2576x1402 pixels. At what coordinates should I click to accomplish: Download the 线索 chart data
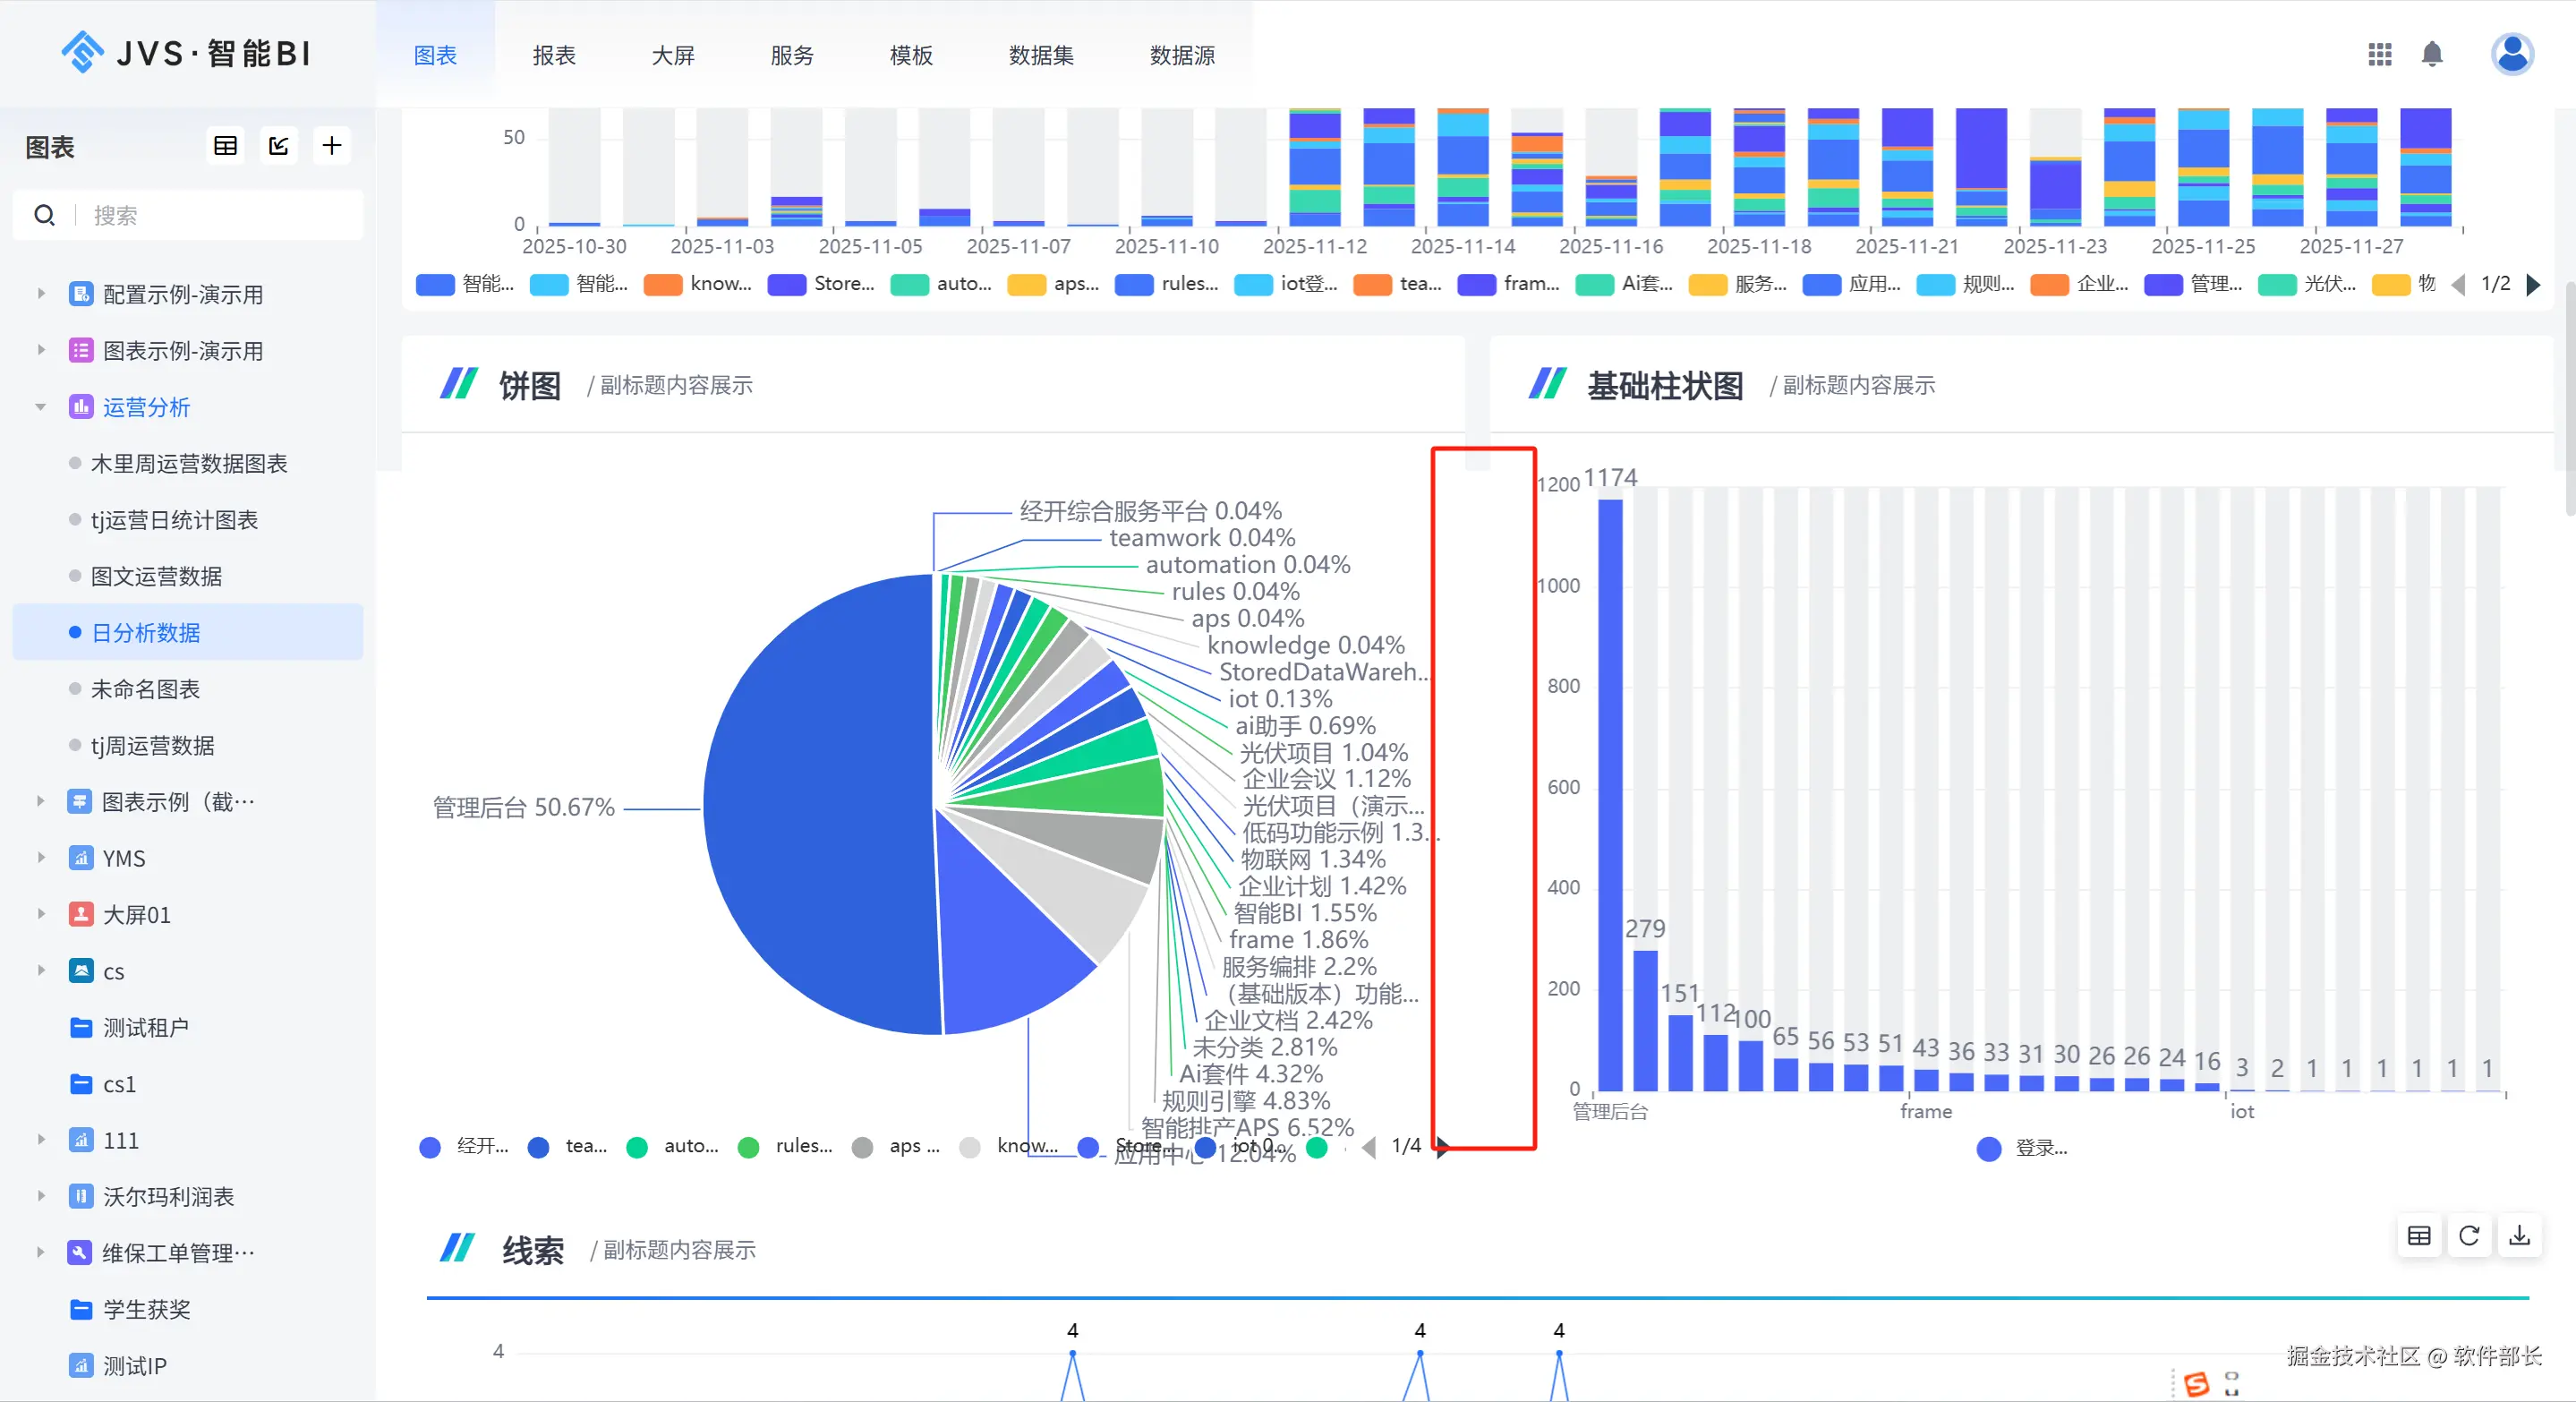pos(2520,1236)
